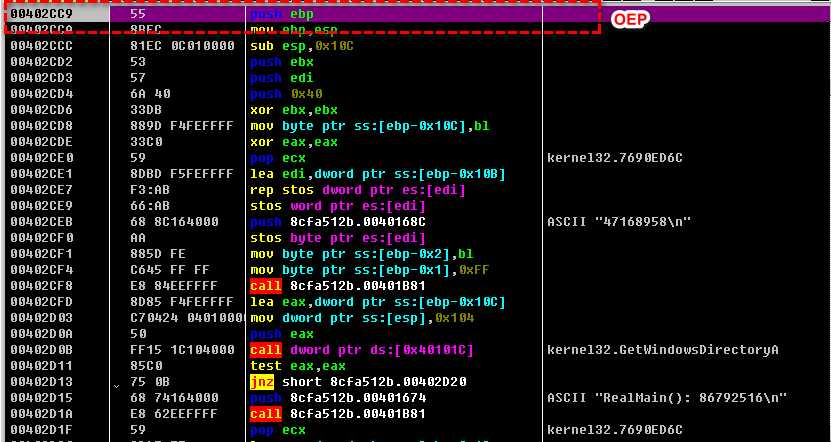The width and height of the screenshot is (831, 442).
Task: Click address 00402CE1
Action: click(41, 174)
